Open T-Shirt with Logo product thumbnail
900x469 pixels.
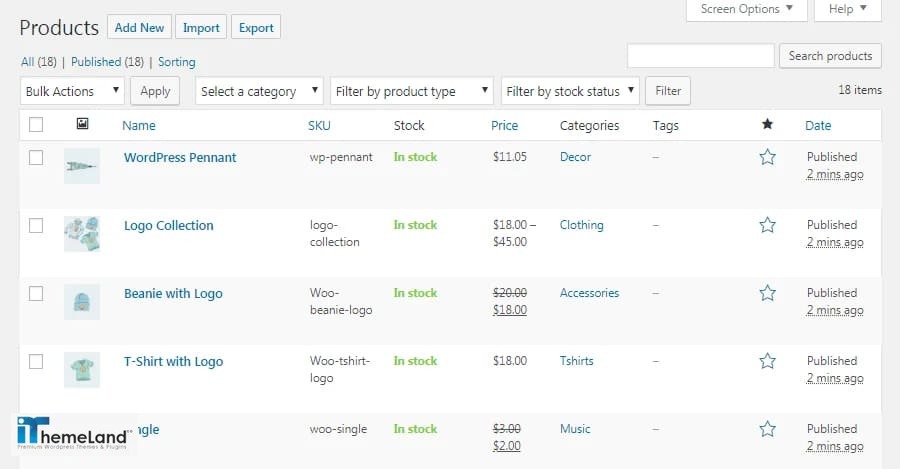[x=82, y=370]
